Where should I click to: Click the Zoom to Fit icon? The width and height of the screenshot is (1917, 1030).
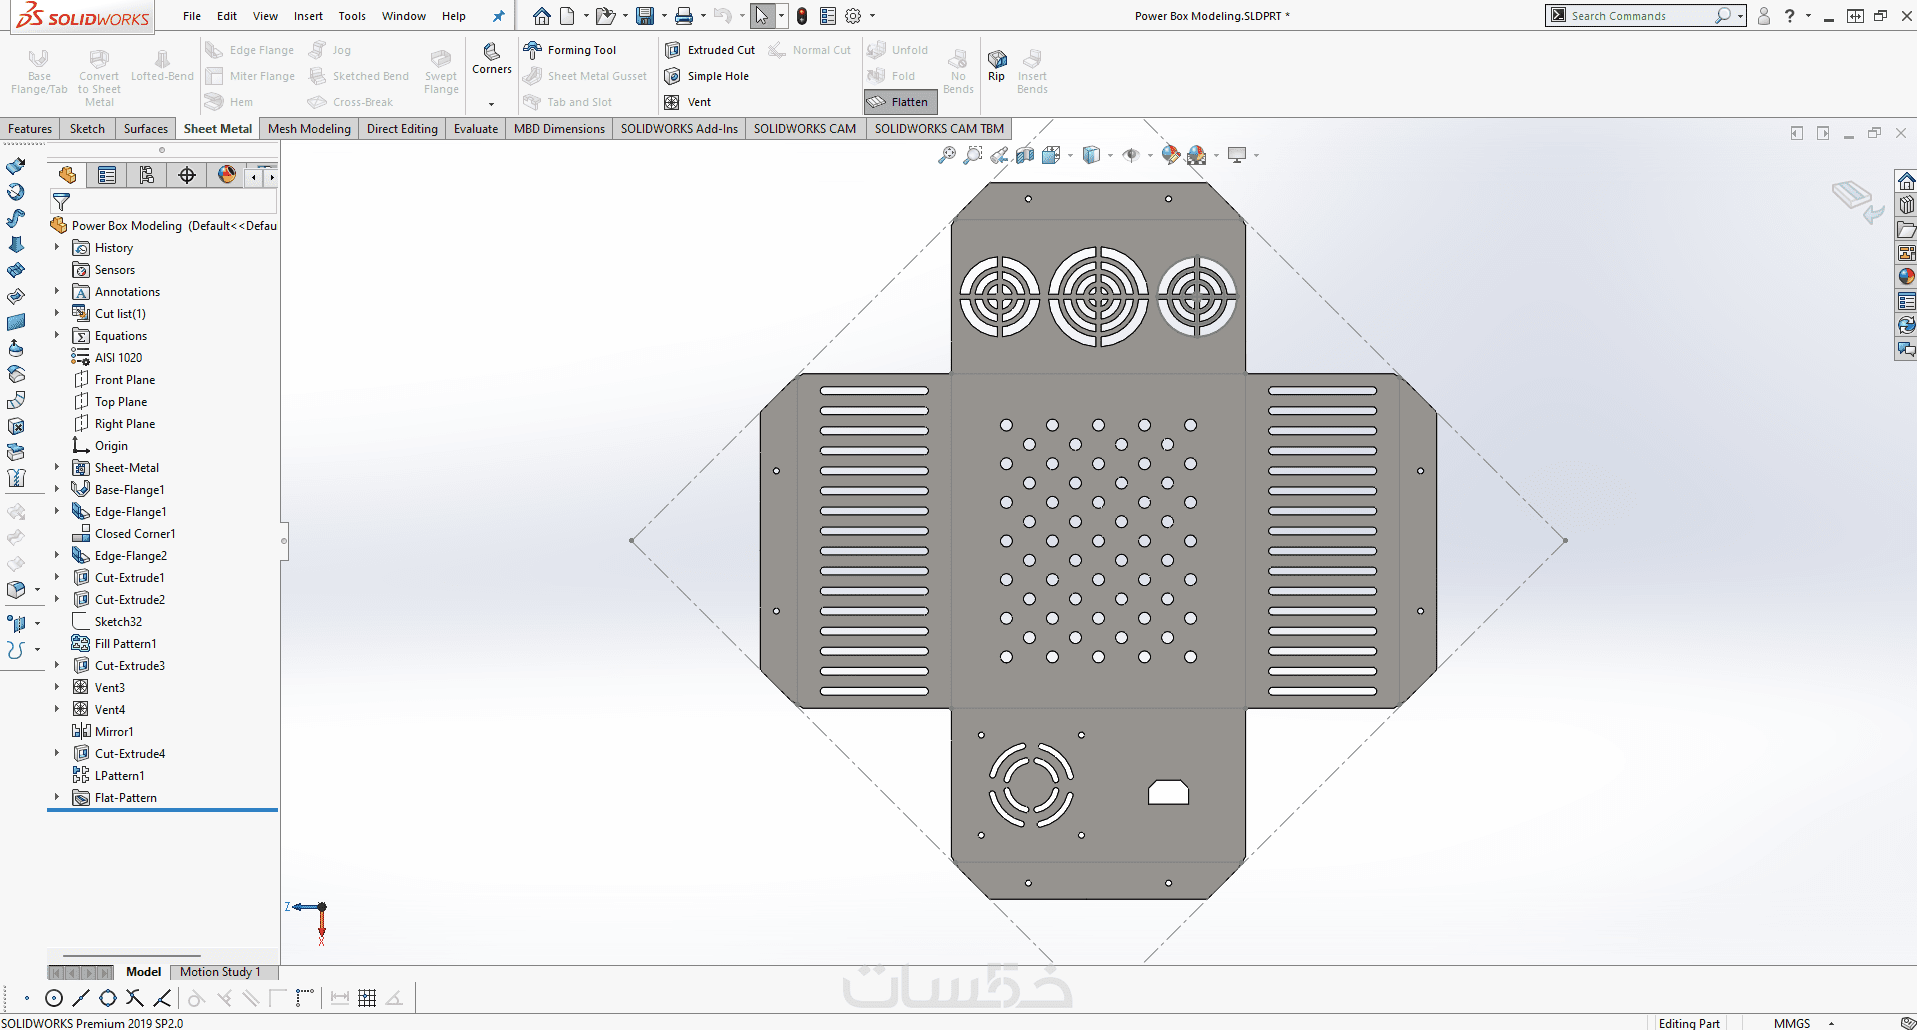point(946,155)
